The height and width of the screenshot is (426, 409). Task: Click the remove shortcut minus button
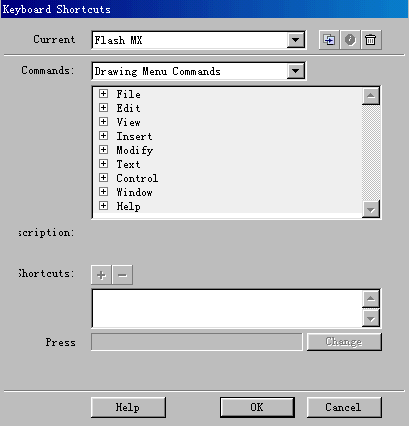point(122,275)
